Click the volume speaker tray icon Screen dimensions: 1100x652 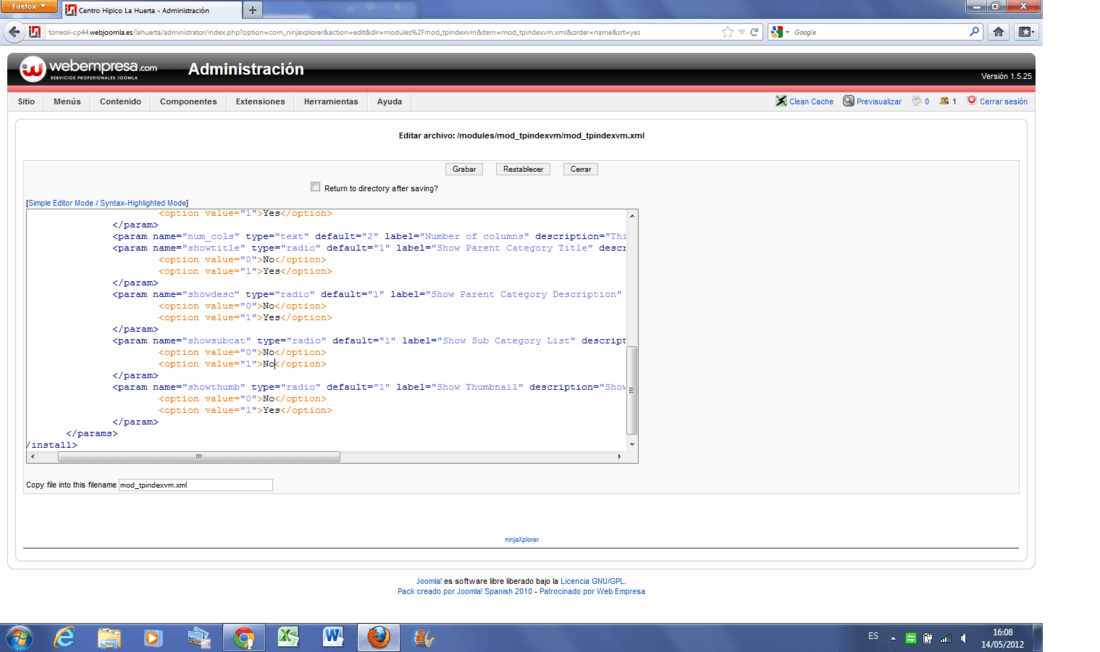963,638
